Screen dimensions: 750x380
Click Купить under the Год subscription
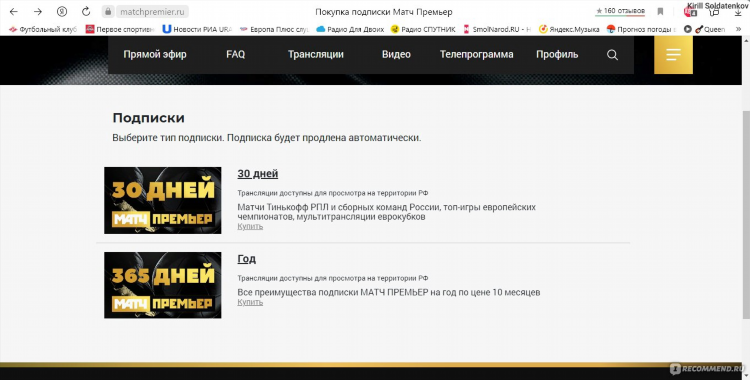pyautogui.click(x=250, y=302)
